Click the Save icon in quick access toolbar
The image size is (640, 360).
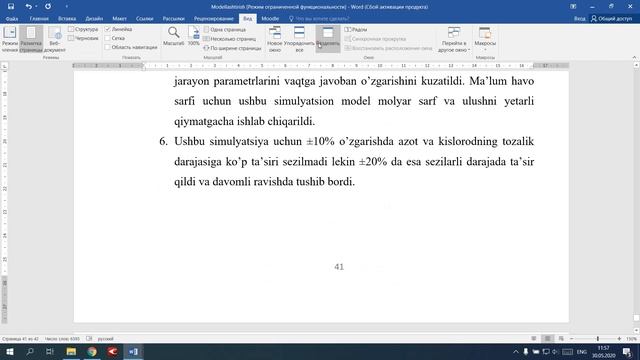(x=11, y=7)
